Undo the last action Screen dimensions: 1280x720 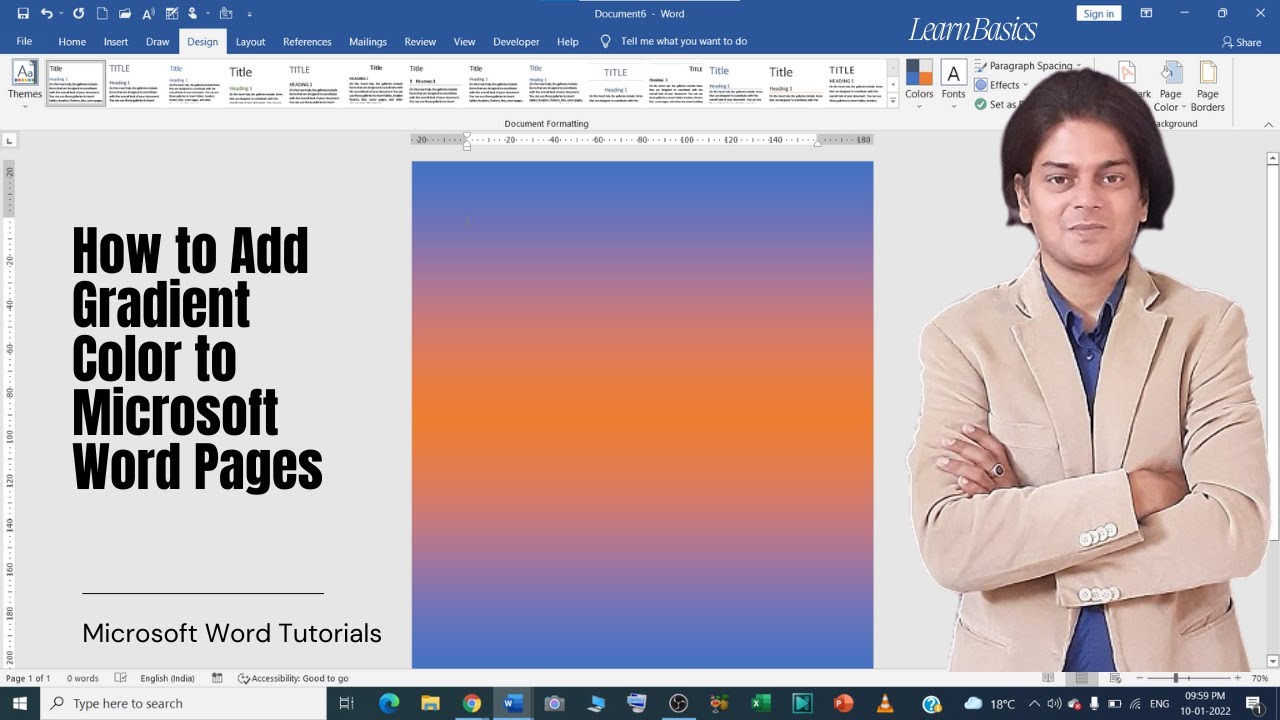(46, 14)
